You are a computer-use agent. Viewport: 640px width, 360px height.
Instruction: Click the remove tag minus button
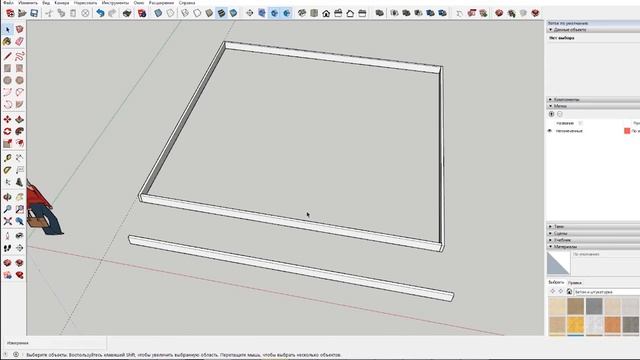click(x=560, y=114)
